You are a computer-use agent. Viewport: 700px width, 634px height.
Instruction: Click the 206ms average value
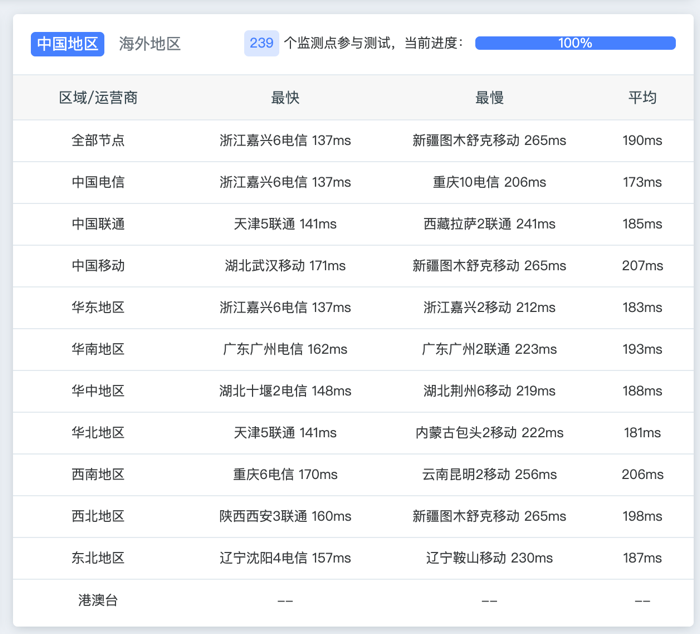642,474
